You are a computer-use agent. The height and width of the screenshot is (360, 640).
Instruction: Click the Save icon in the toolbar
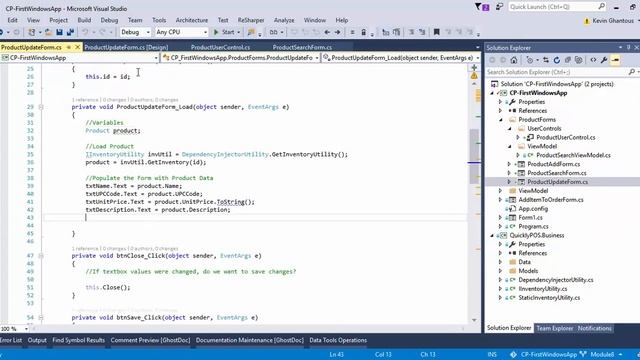click(x=60, y=32)
